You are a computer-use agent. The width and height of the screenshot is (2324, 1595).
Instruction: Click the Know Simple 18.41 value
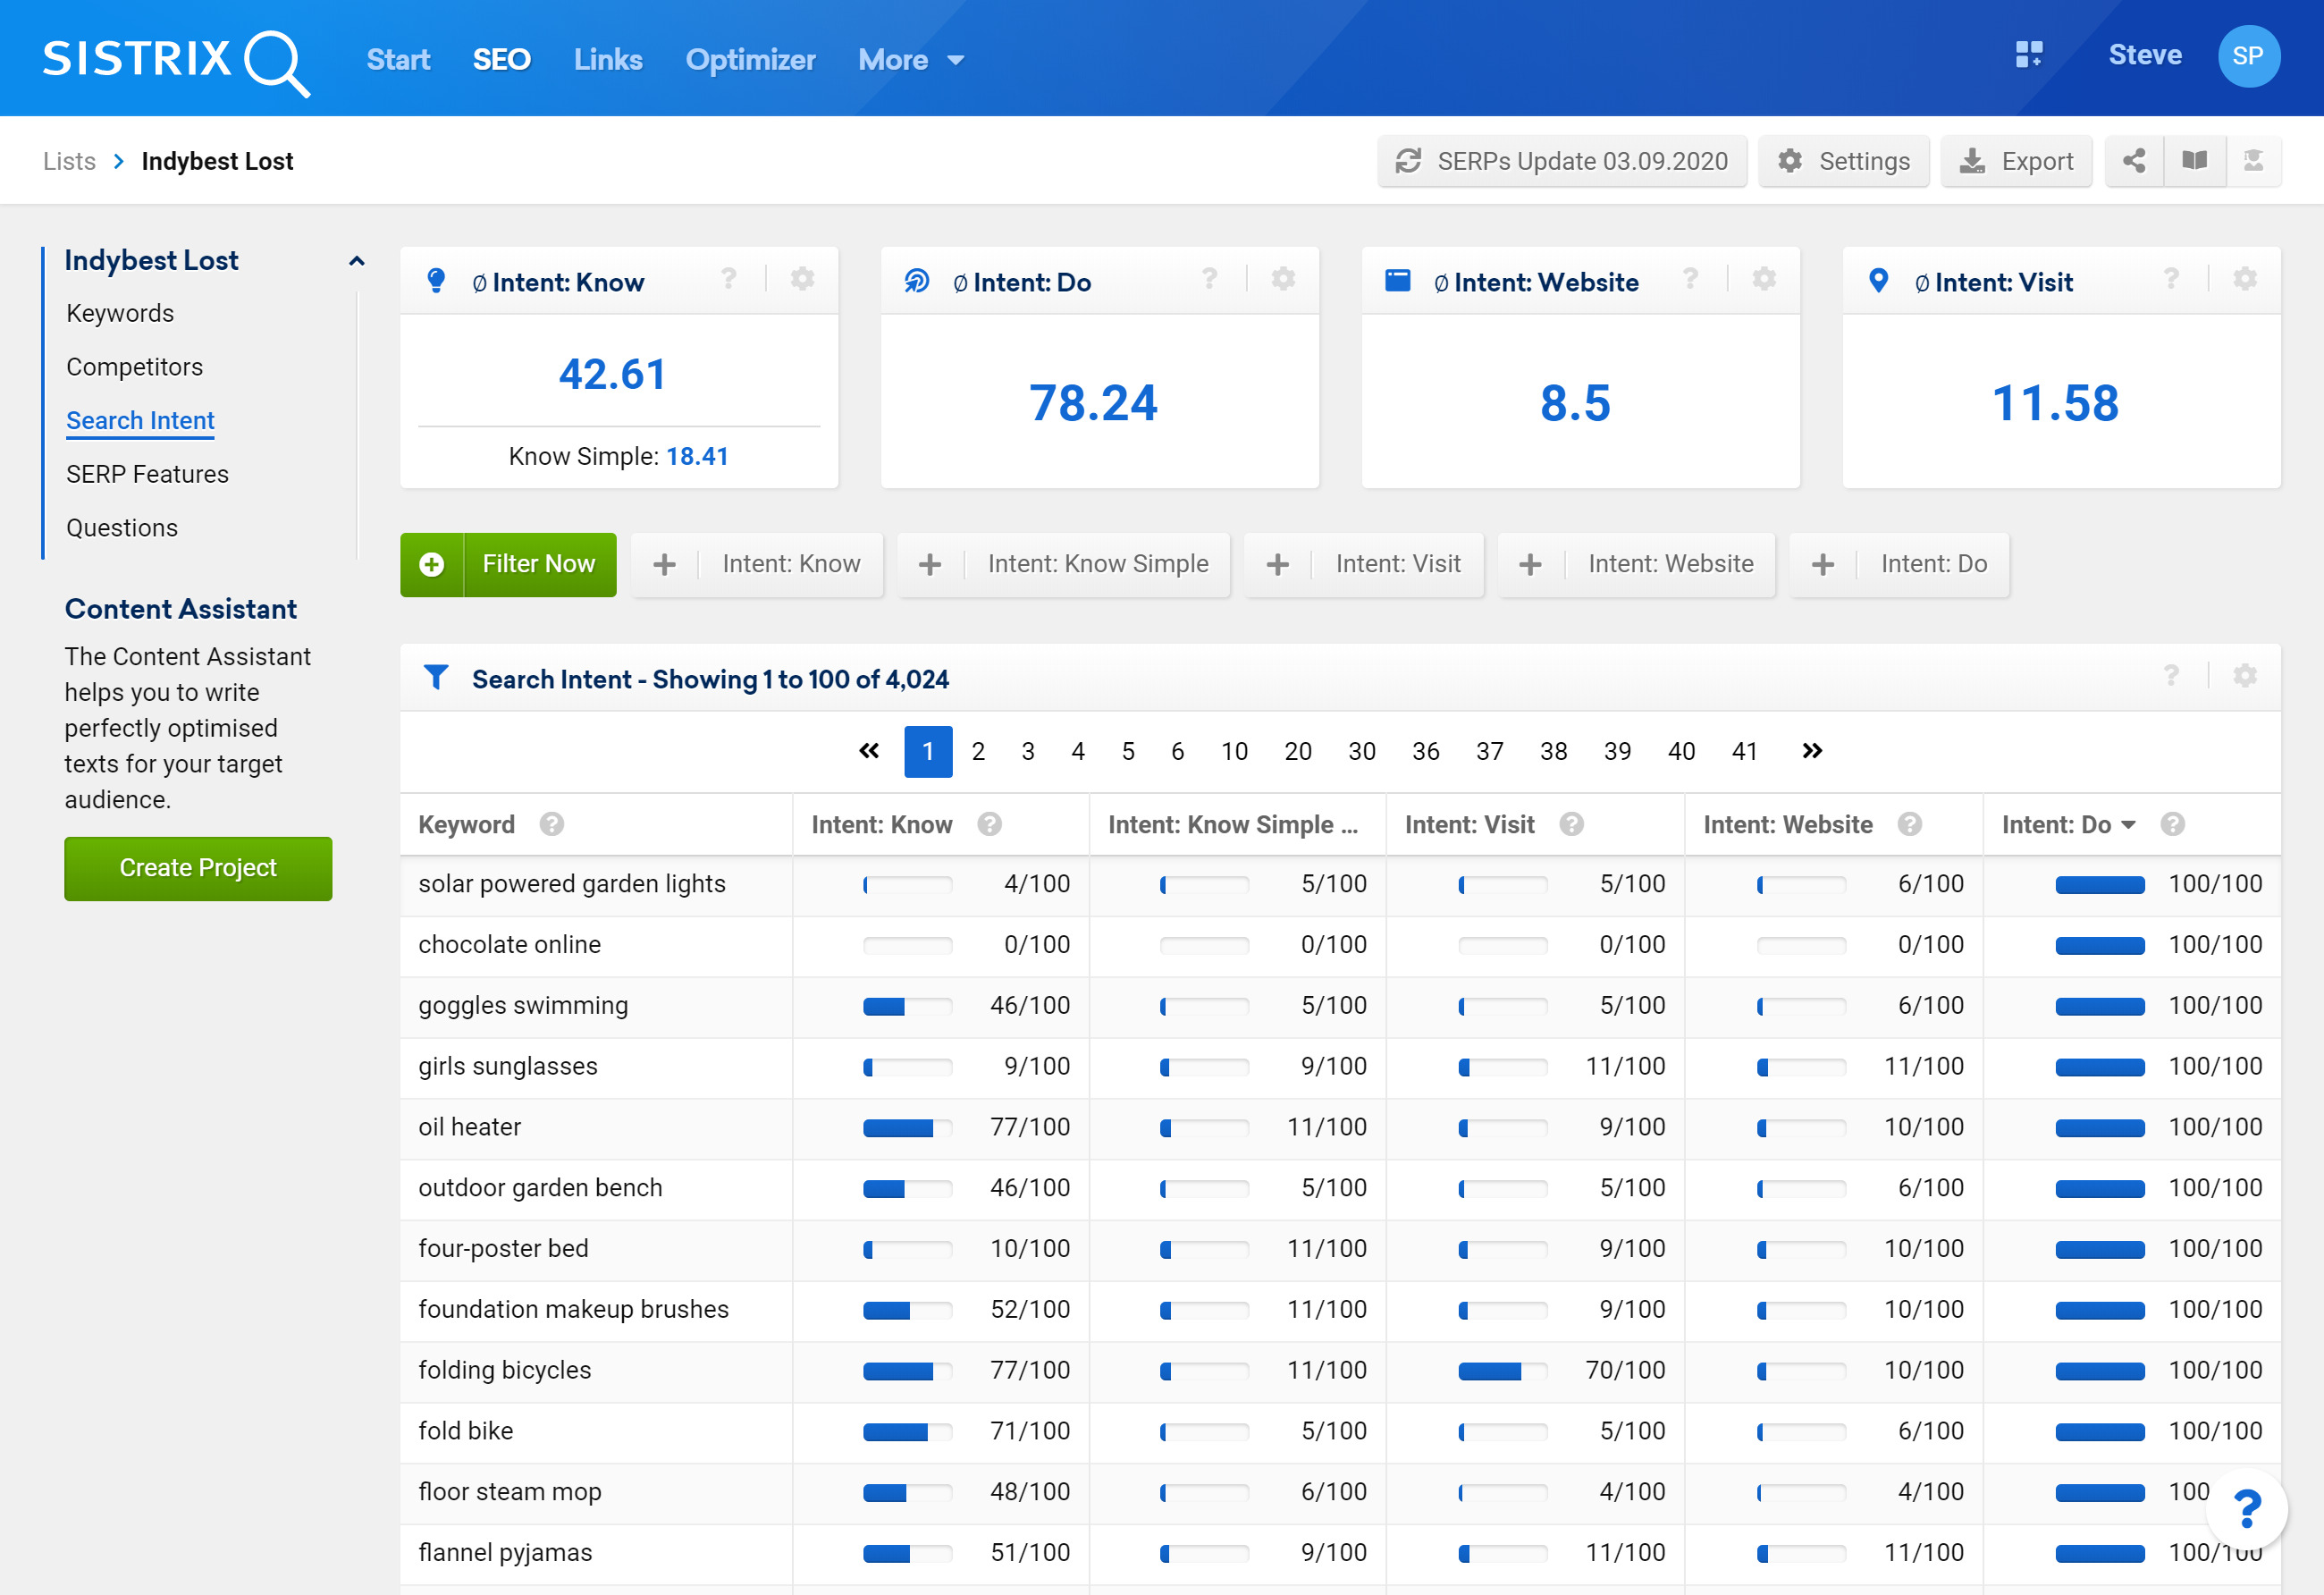[x=697, y=456]
